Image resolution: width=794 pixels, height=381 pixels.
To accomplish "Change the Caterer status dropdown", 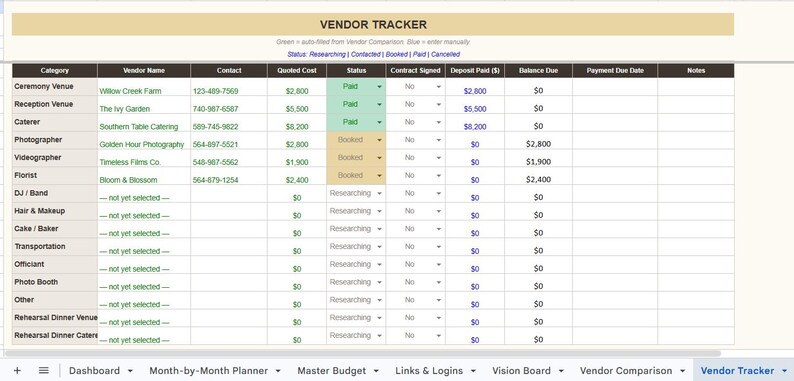I will click(x=379, y=122).
